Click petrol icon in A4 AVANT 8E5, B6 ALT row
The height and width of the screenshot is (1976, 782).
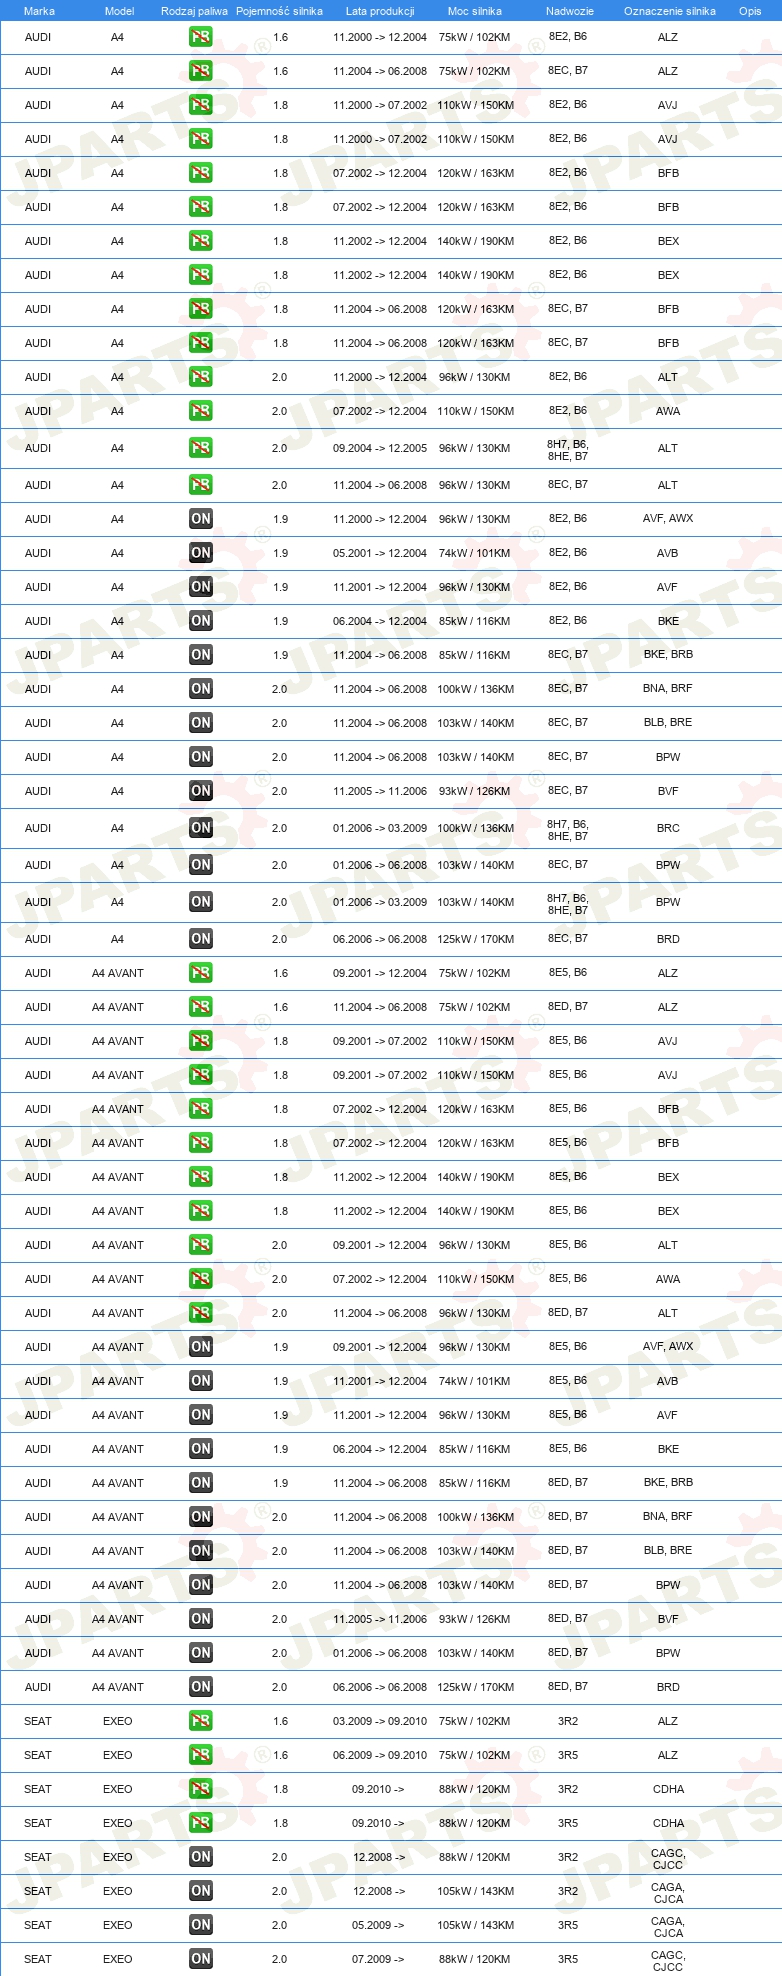coord(201,1245)
